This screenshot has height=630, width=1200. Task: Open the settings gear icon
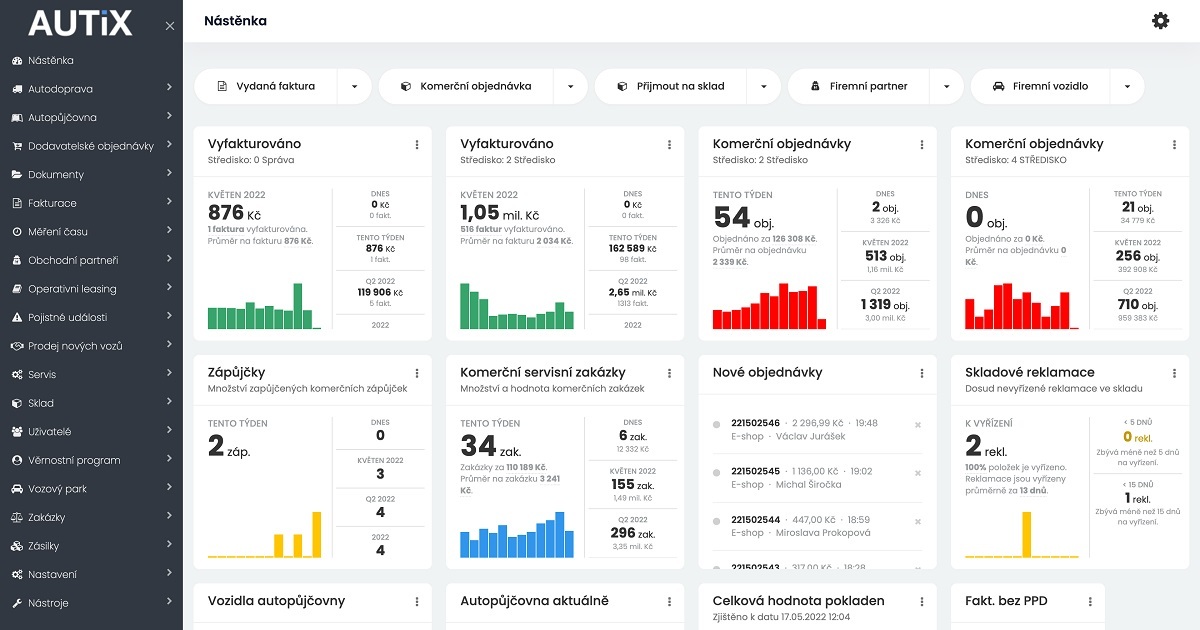[1160, 20]
